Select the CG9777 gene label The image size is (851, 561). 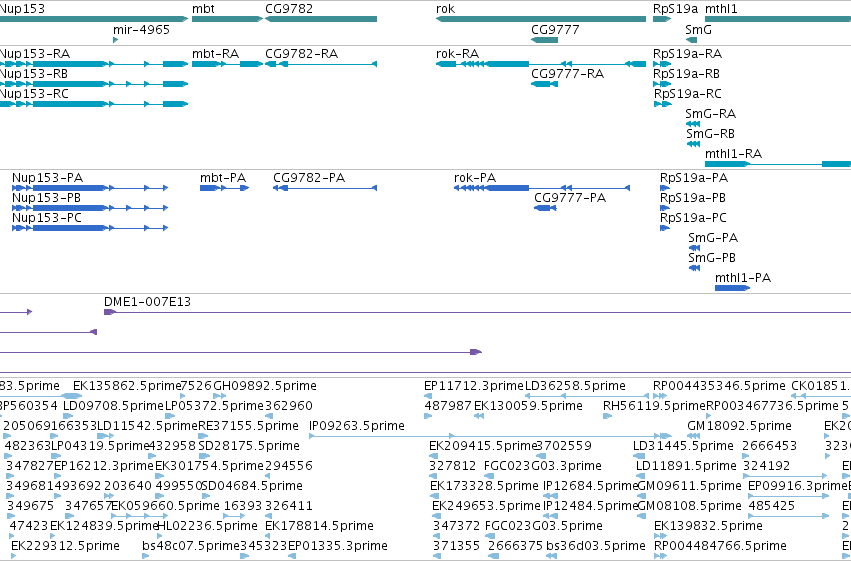click(x=555, y=30)
